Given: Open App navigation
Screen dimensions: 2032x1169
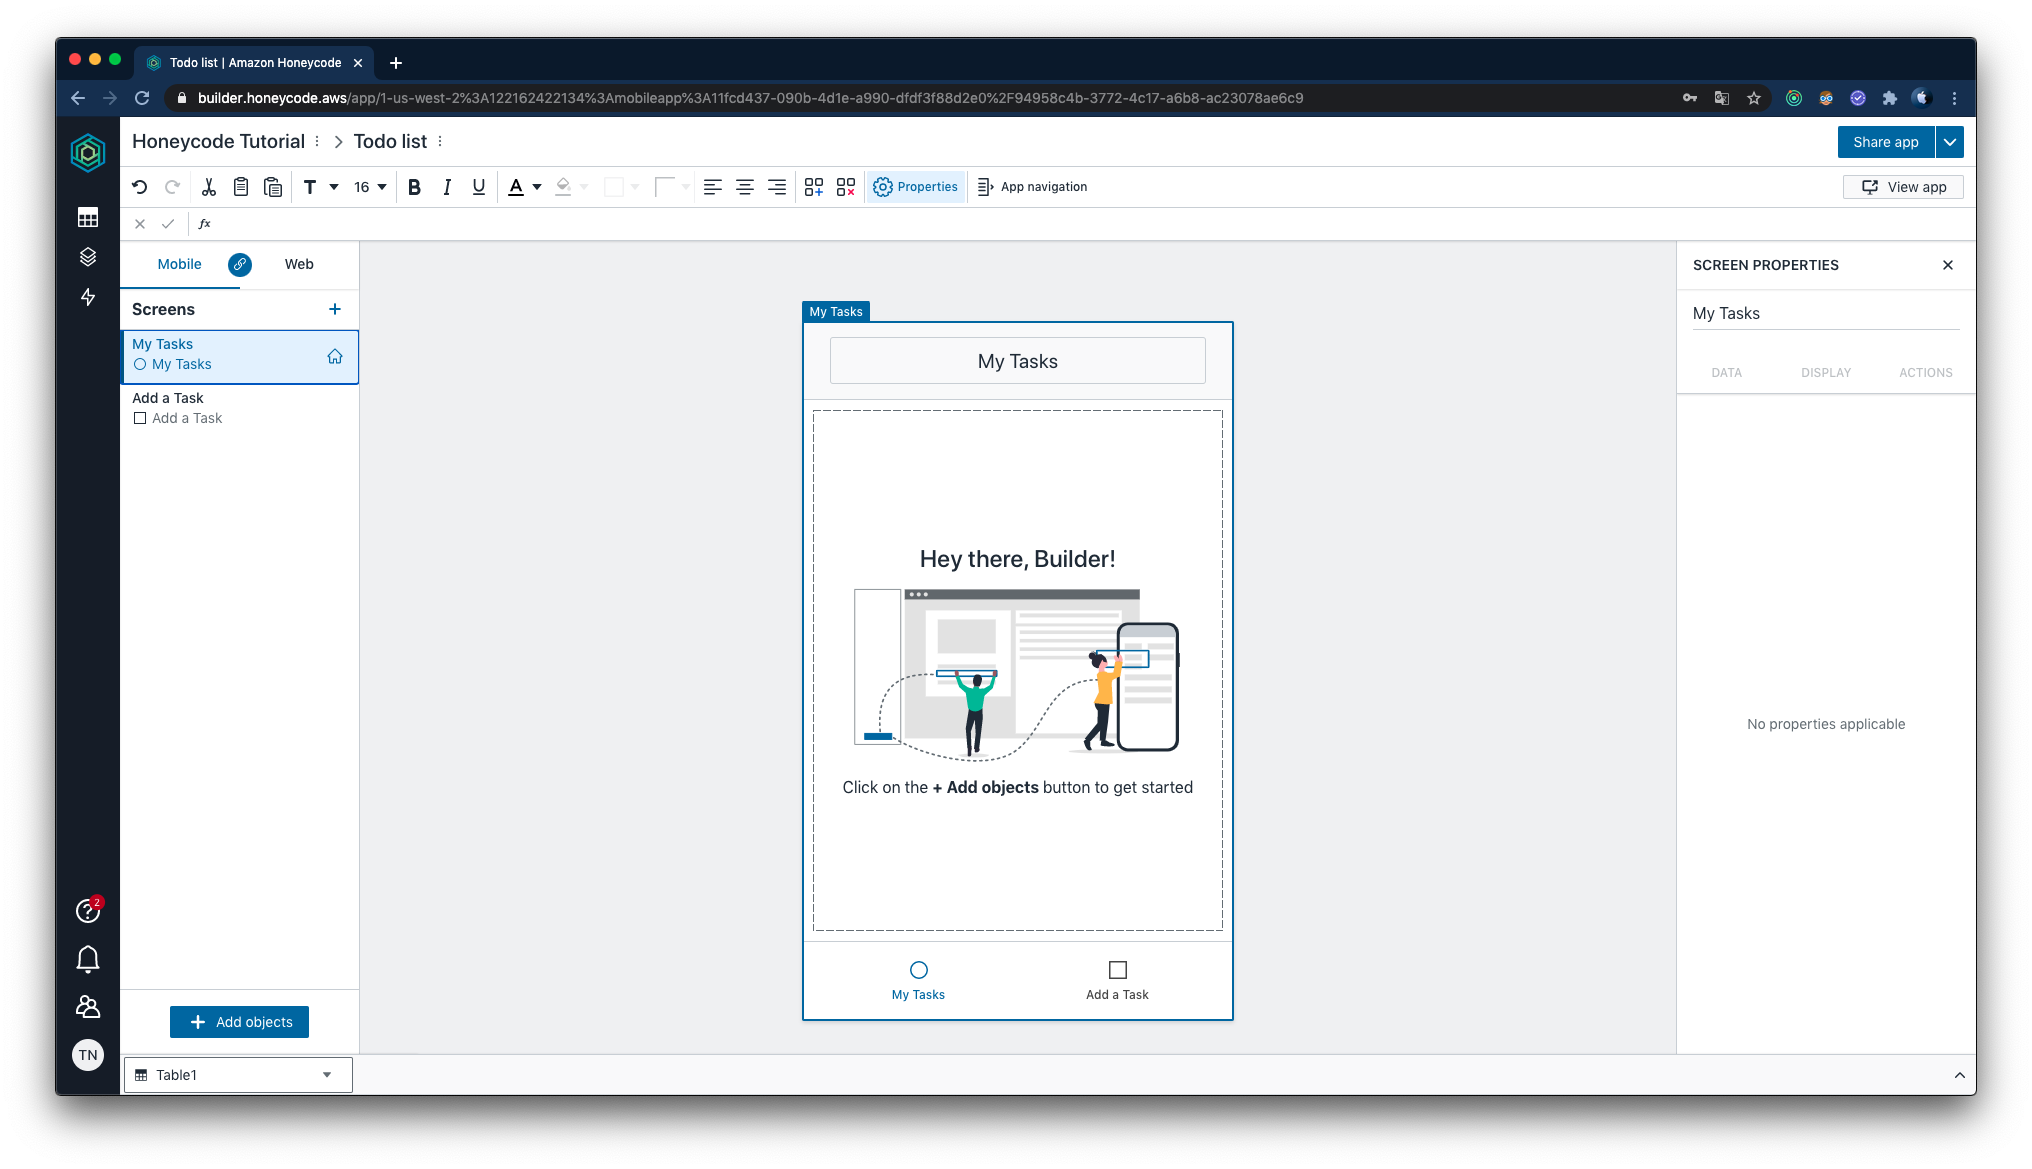Looking at the screenshot, I should point(1032,187).
